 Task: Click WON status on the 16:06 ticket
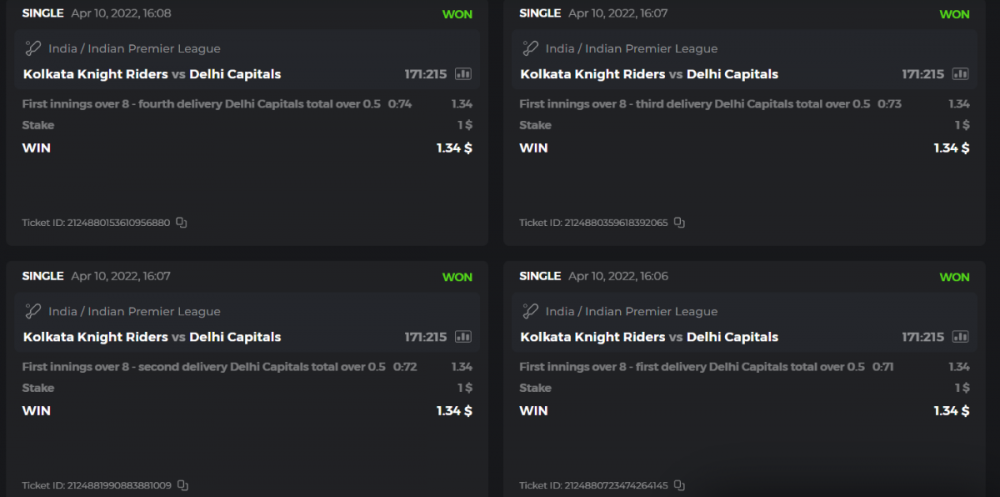pos(954,277)
